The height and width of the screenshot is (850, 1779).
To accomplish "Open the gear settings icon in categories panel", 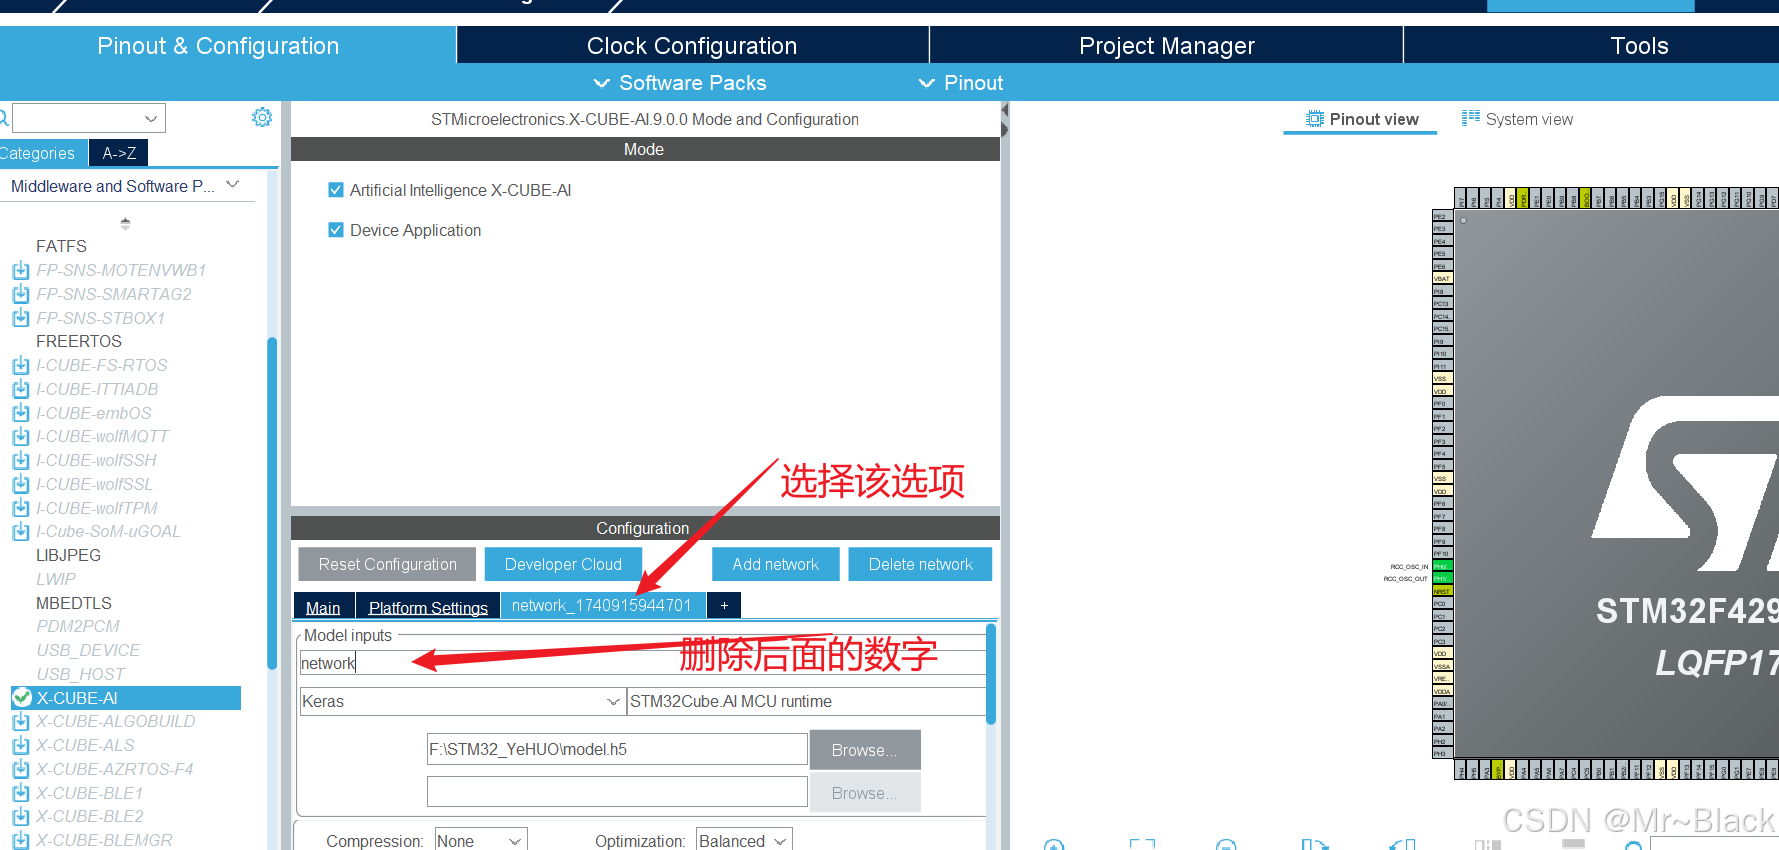I will 262,117.
